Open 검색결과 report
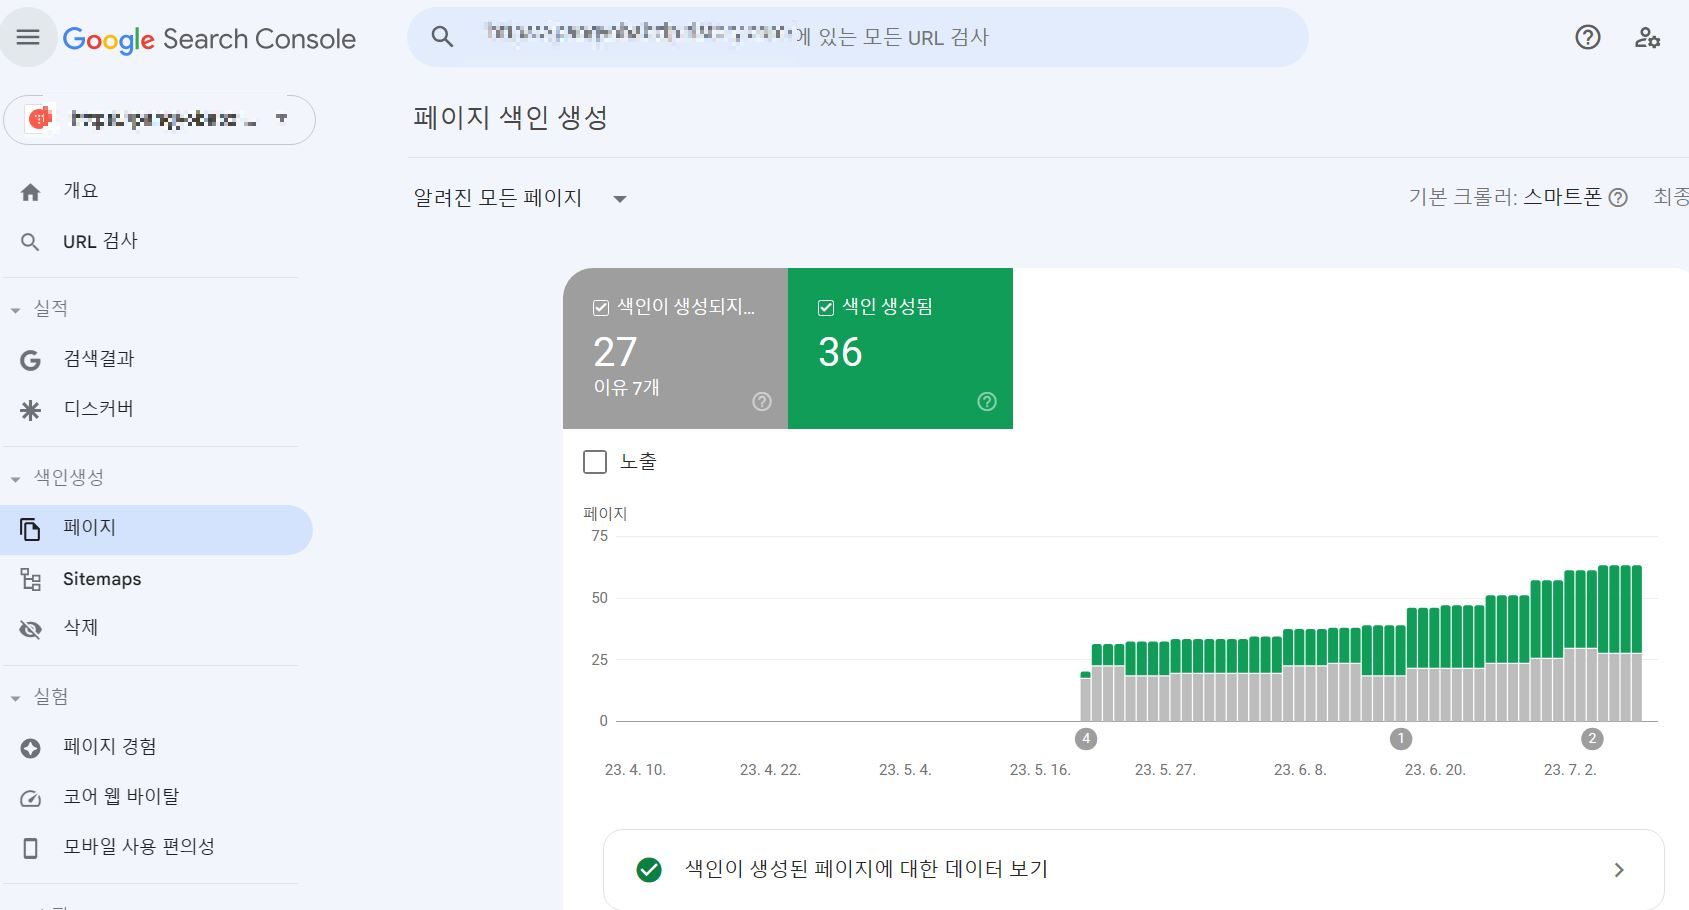This screenshot has width=1689, height=910. tap(156, 359)
